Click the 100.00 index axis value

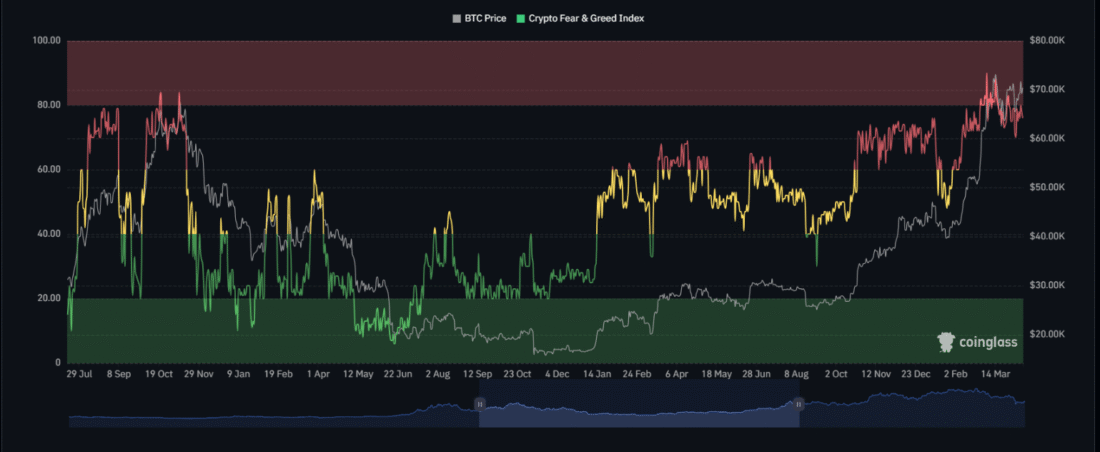click(46, 41)
